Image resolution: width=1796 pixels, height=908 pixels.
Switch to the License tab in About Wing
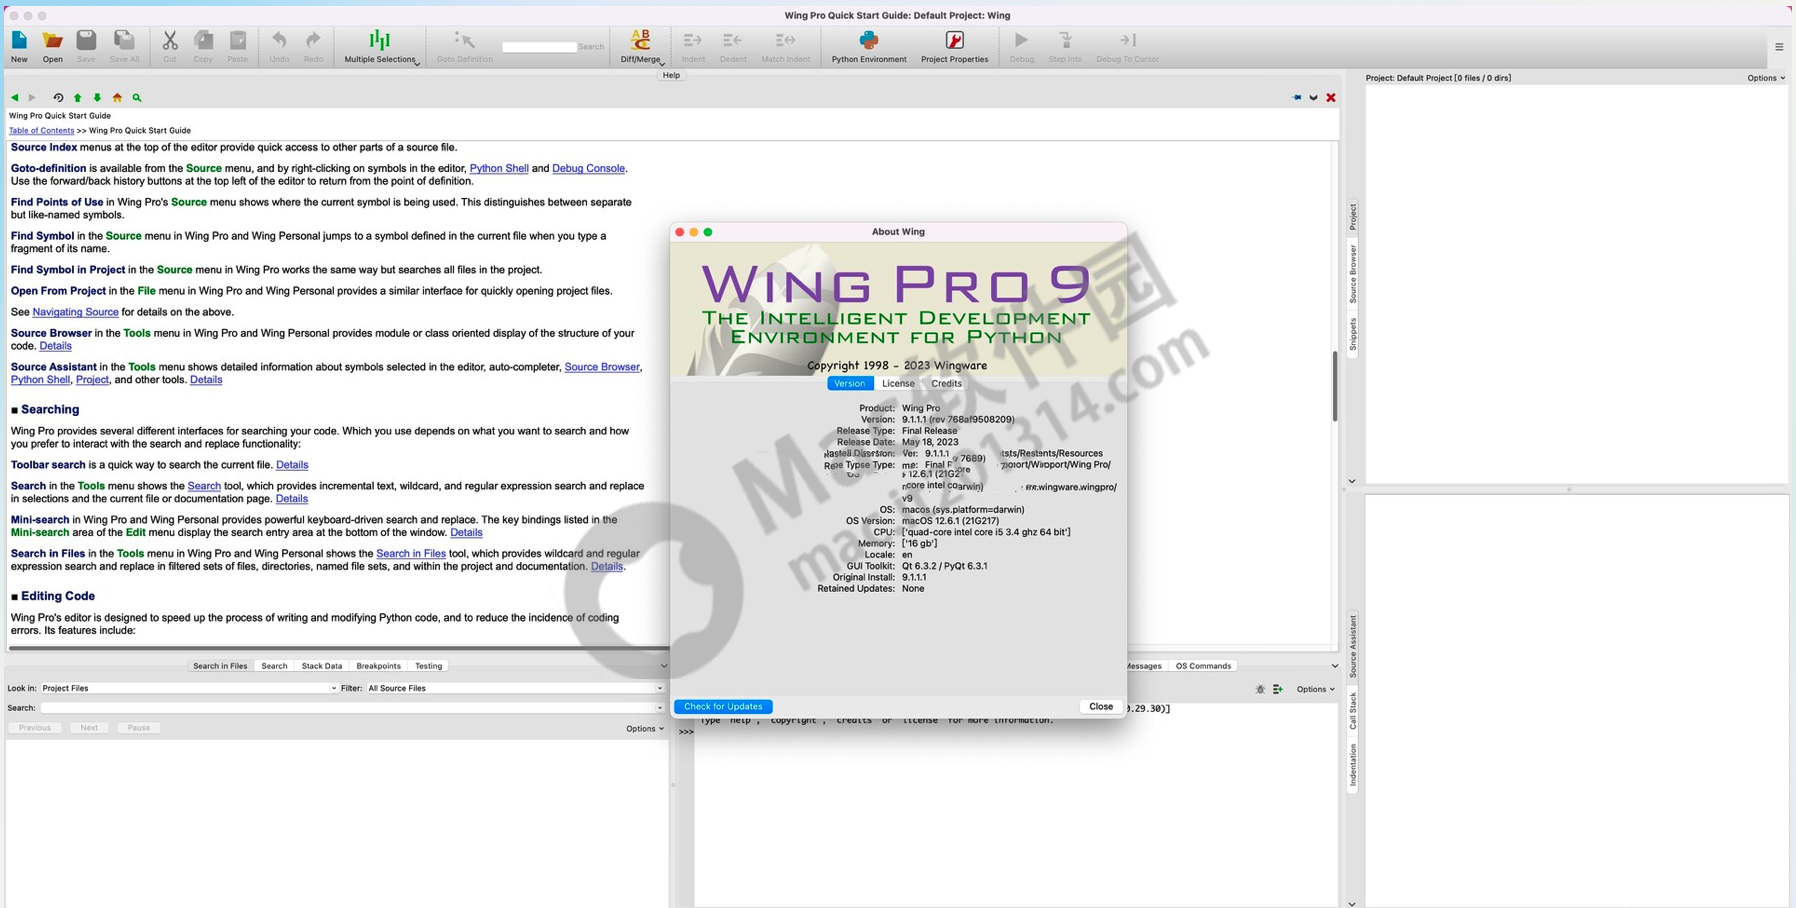point(898,384)
